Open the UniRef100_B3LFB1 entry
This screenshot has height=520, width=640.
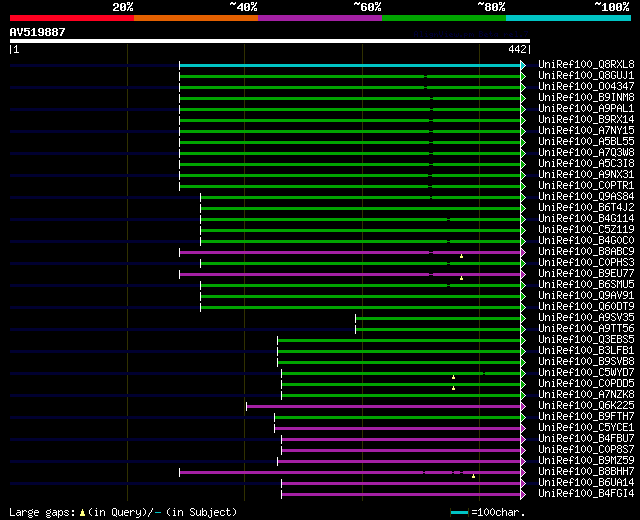click(586, 351)
